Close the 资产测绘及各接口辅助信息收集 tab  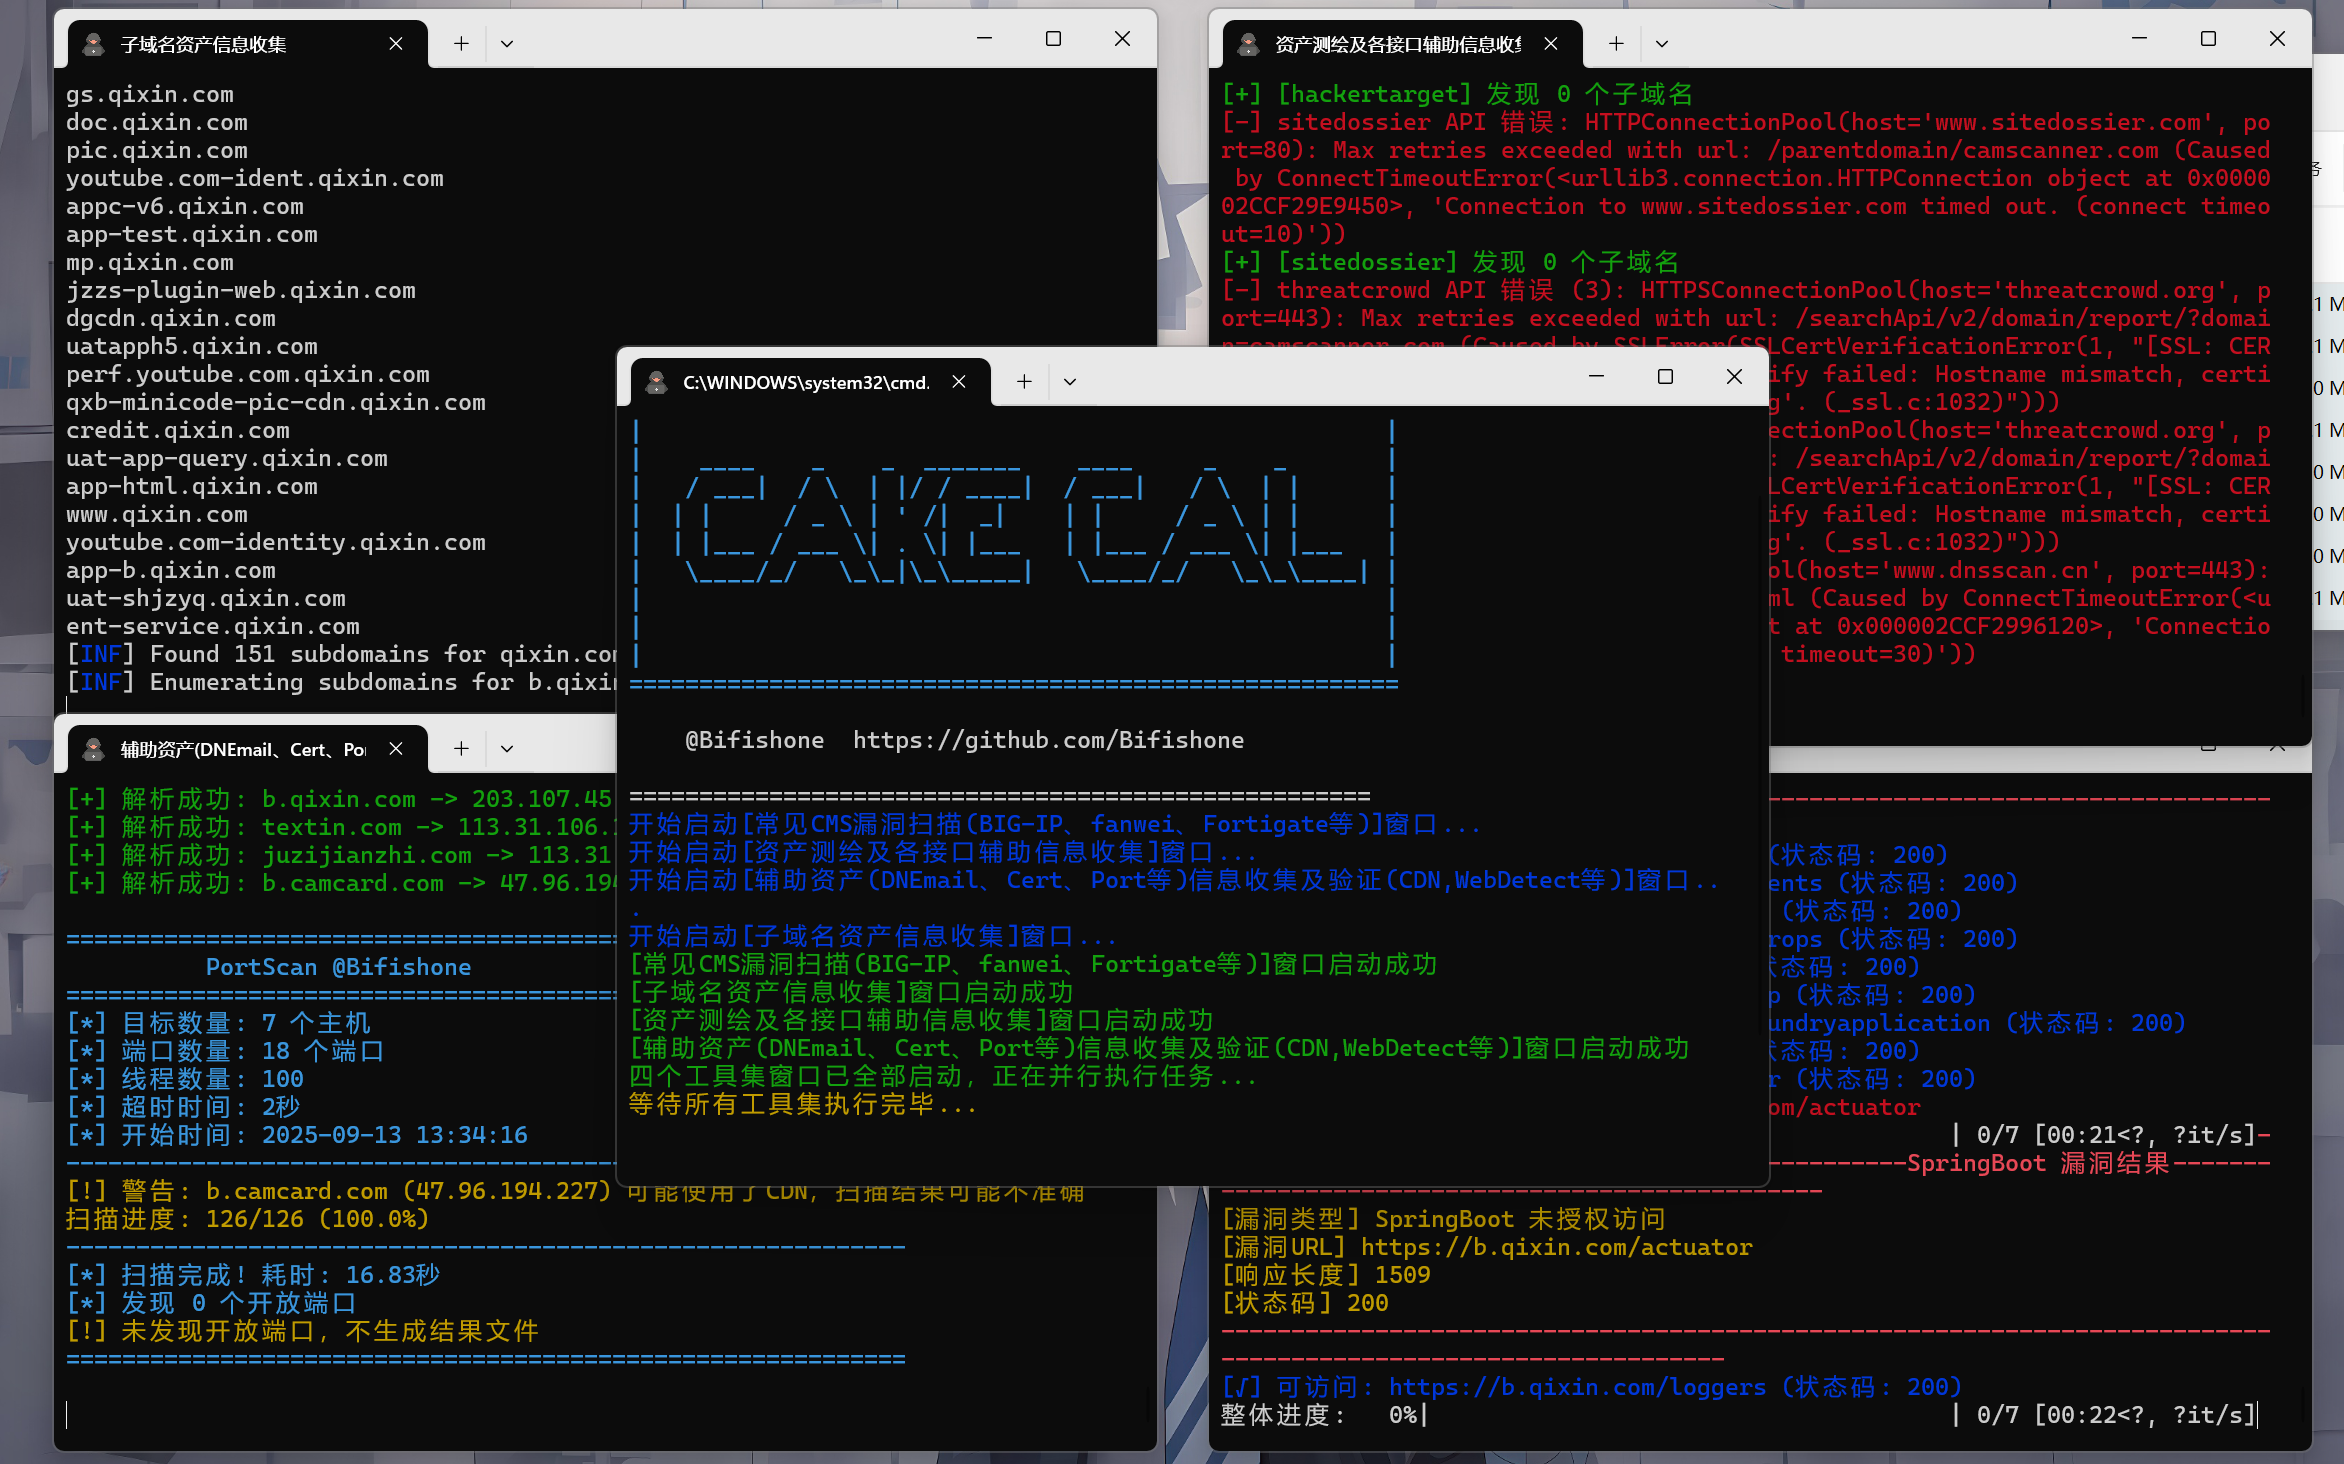[1551, 44]
